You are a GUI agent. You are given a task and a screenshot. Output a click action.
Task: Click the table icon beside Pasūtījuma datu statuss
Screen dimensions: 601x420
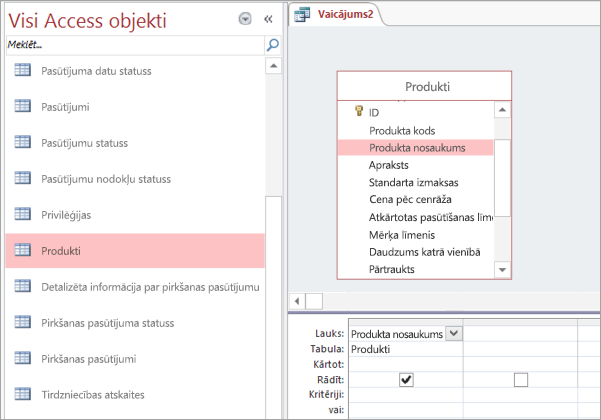[23, 70]
